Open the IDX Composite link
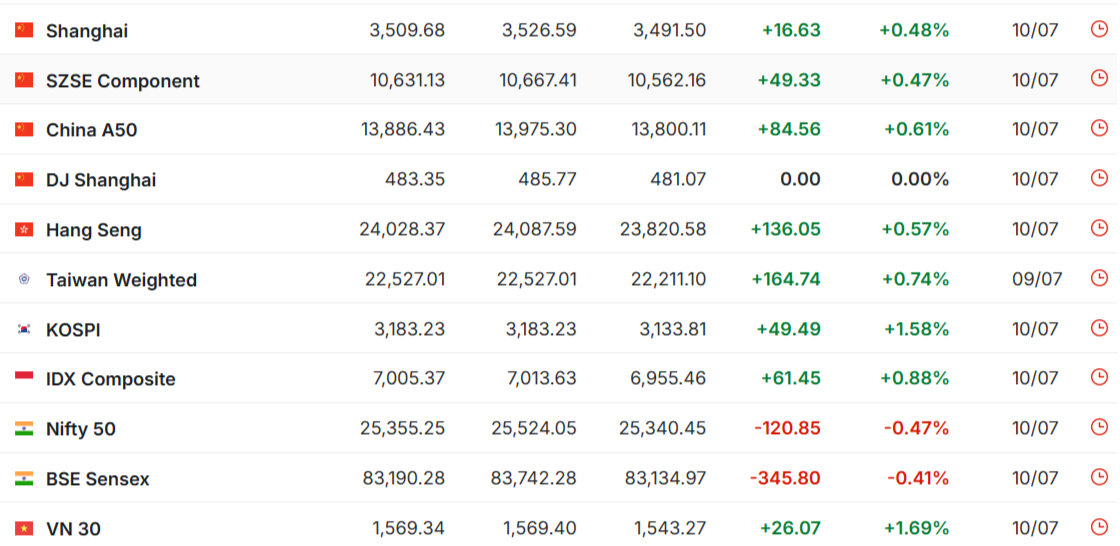The width and height of the screenshot is (1120, 546). tap(111, 379)
